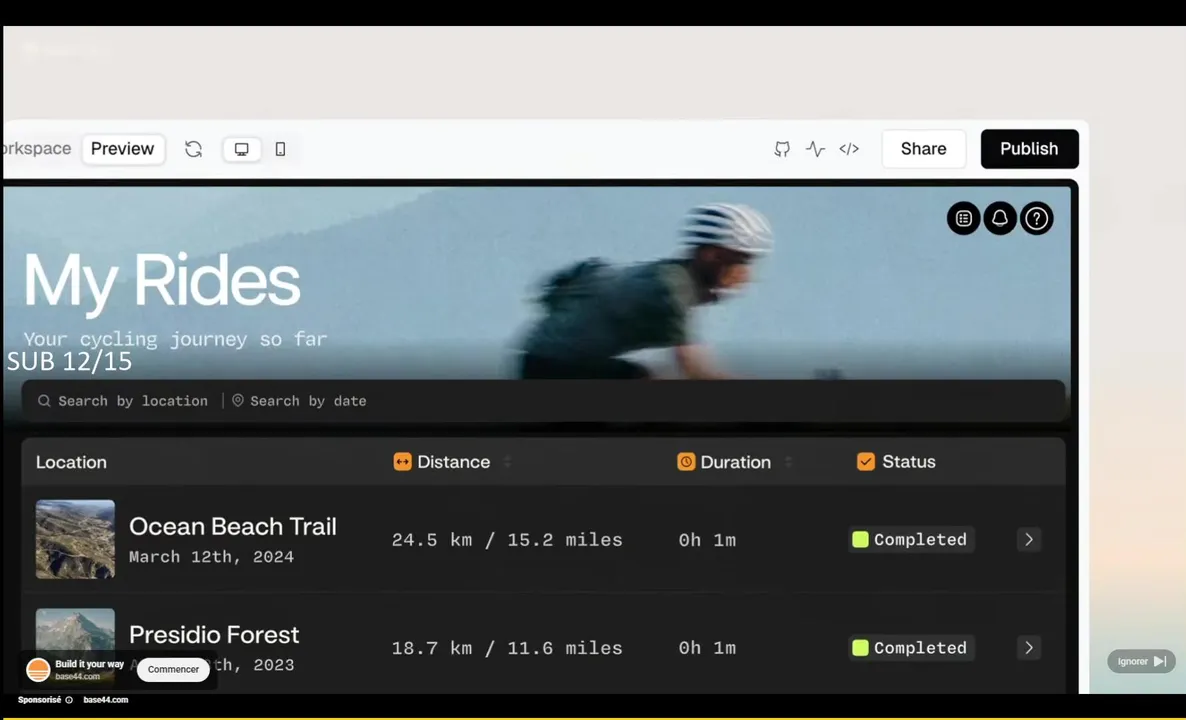
Task: Click the Build it your way ad title
Action: click(89, 664)
